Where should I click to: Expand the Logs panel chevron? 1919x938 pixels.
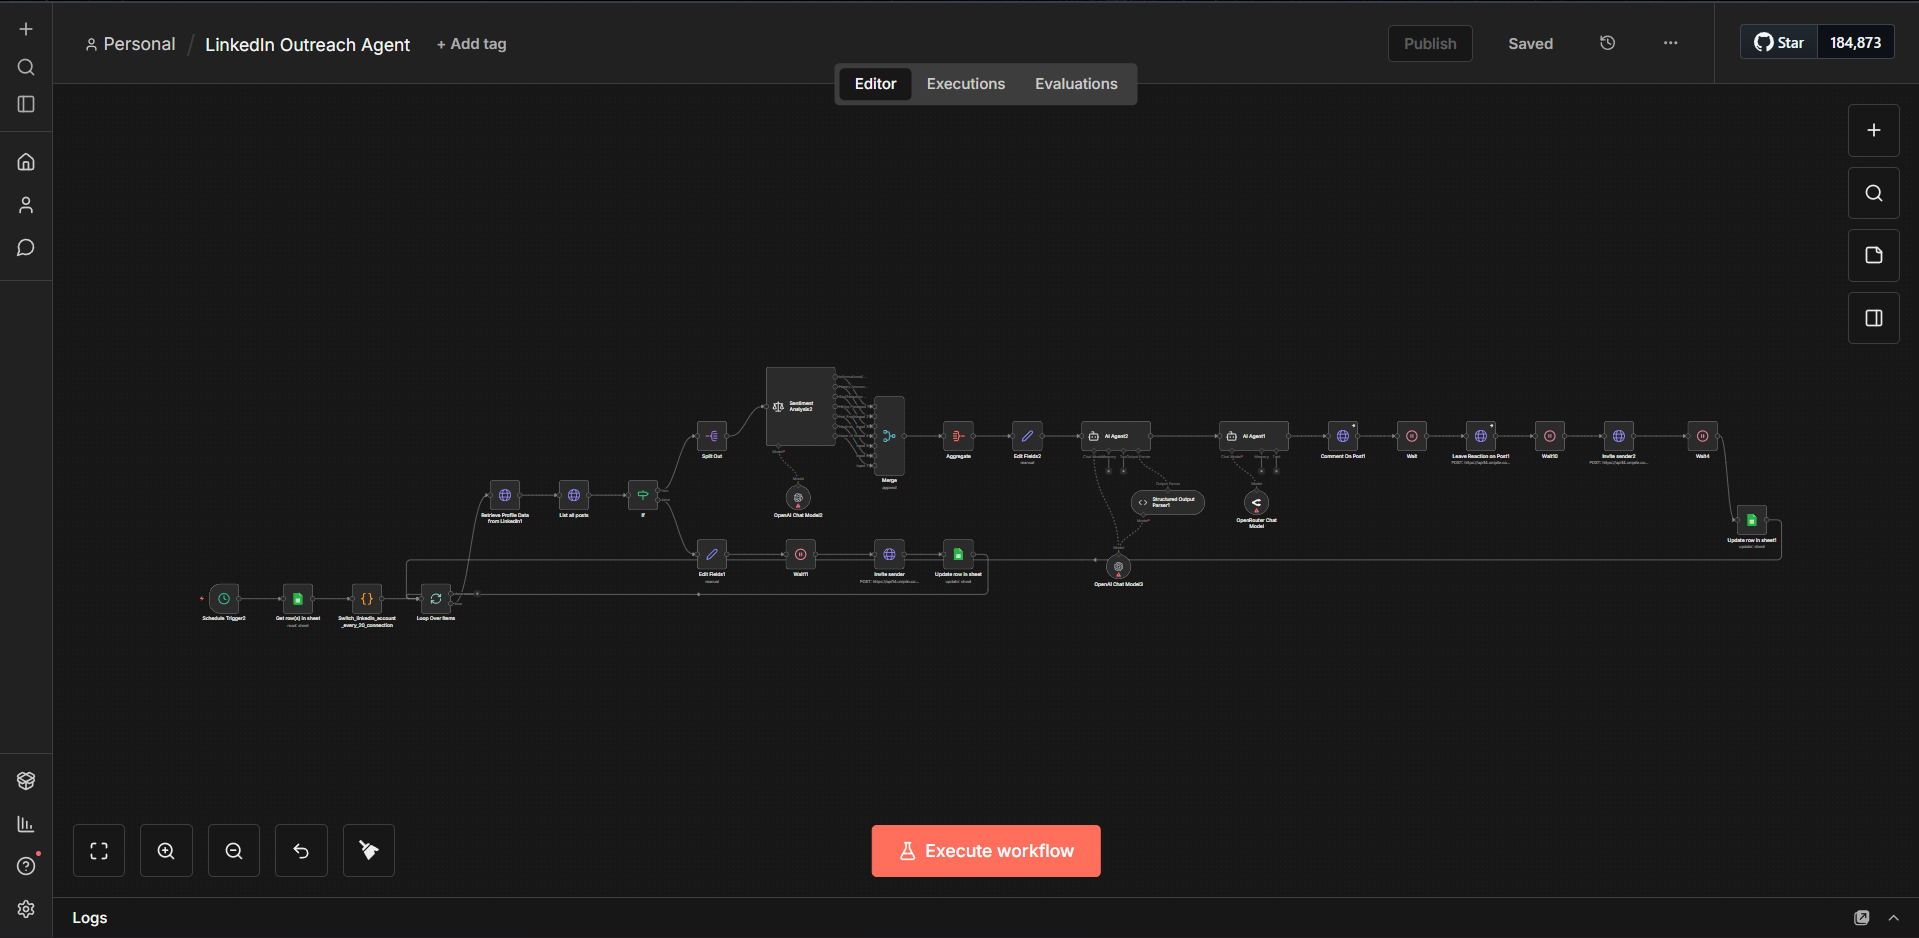(x=1894, y=918)
